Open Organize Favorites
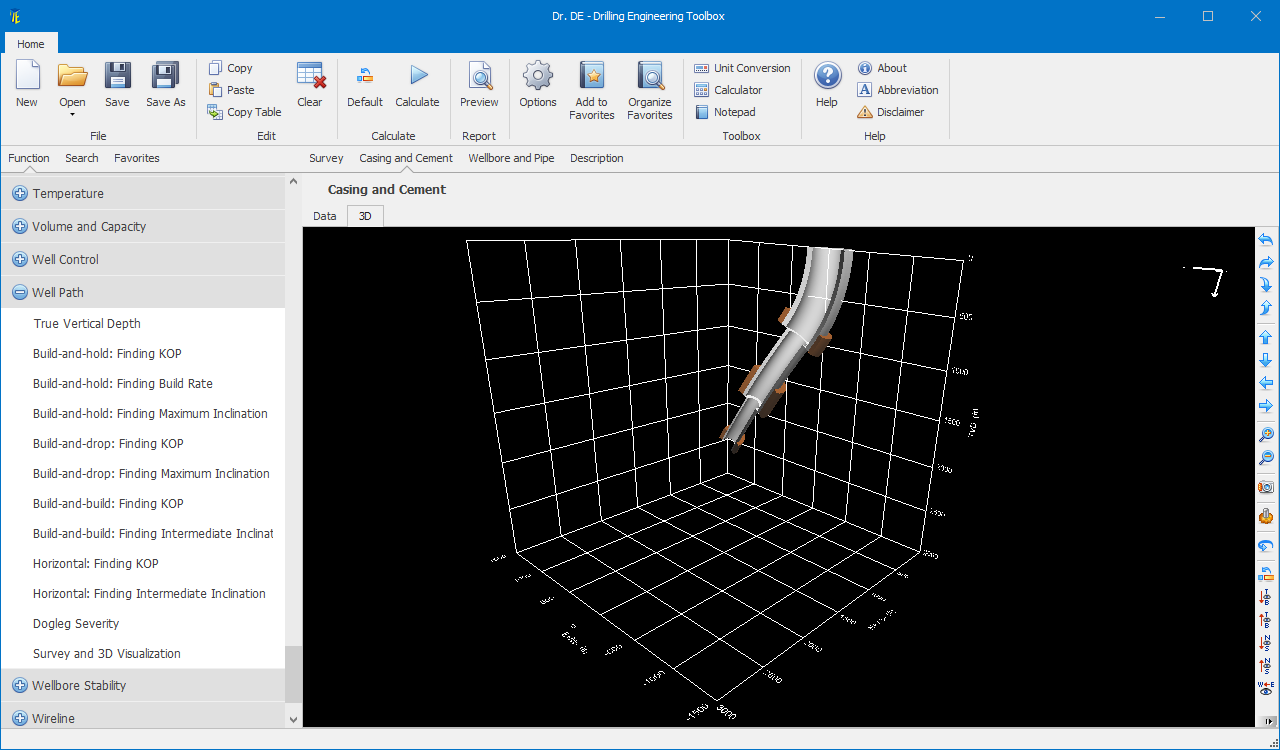This screenshot has width=1280, height=750. (x=650, y=77)
